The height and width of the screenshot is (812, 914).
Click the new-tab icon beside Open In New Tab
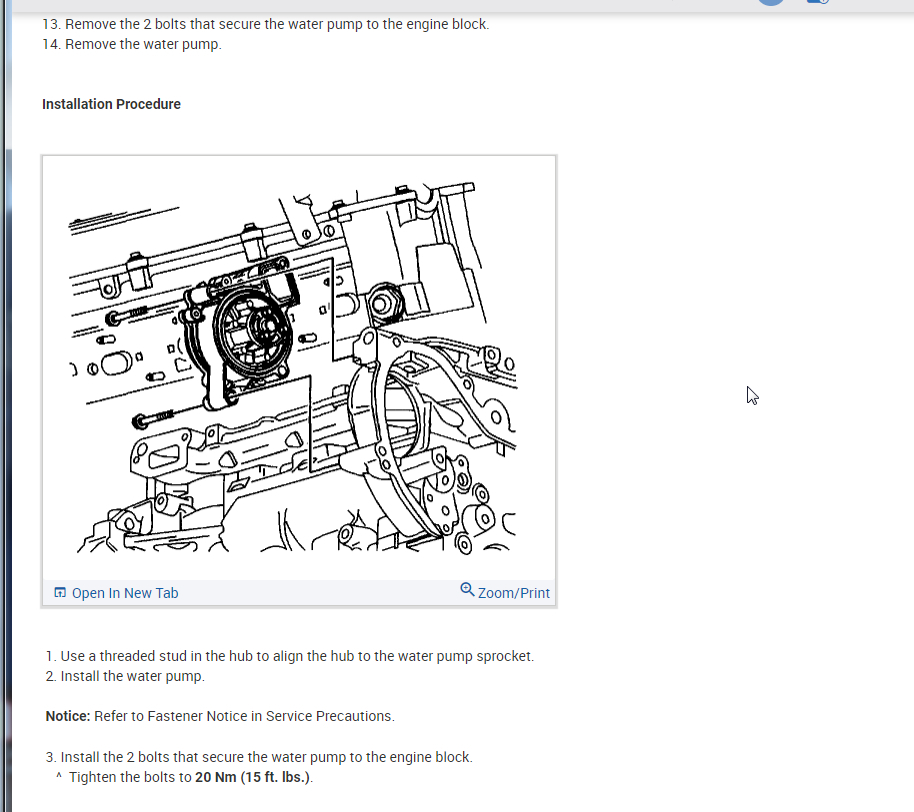[59, 592]
